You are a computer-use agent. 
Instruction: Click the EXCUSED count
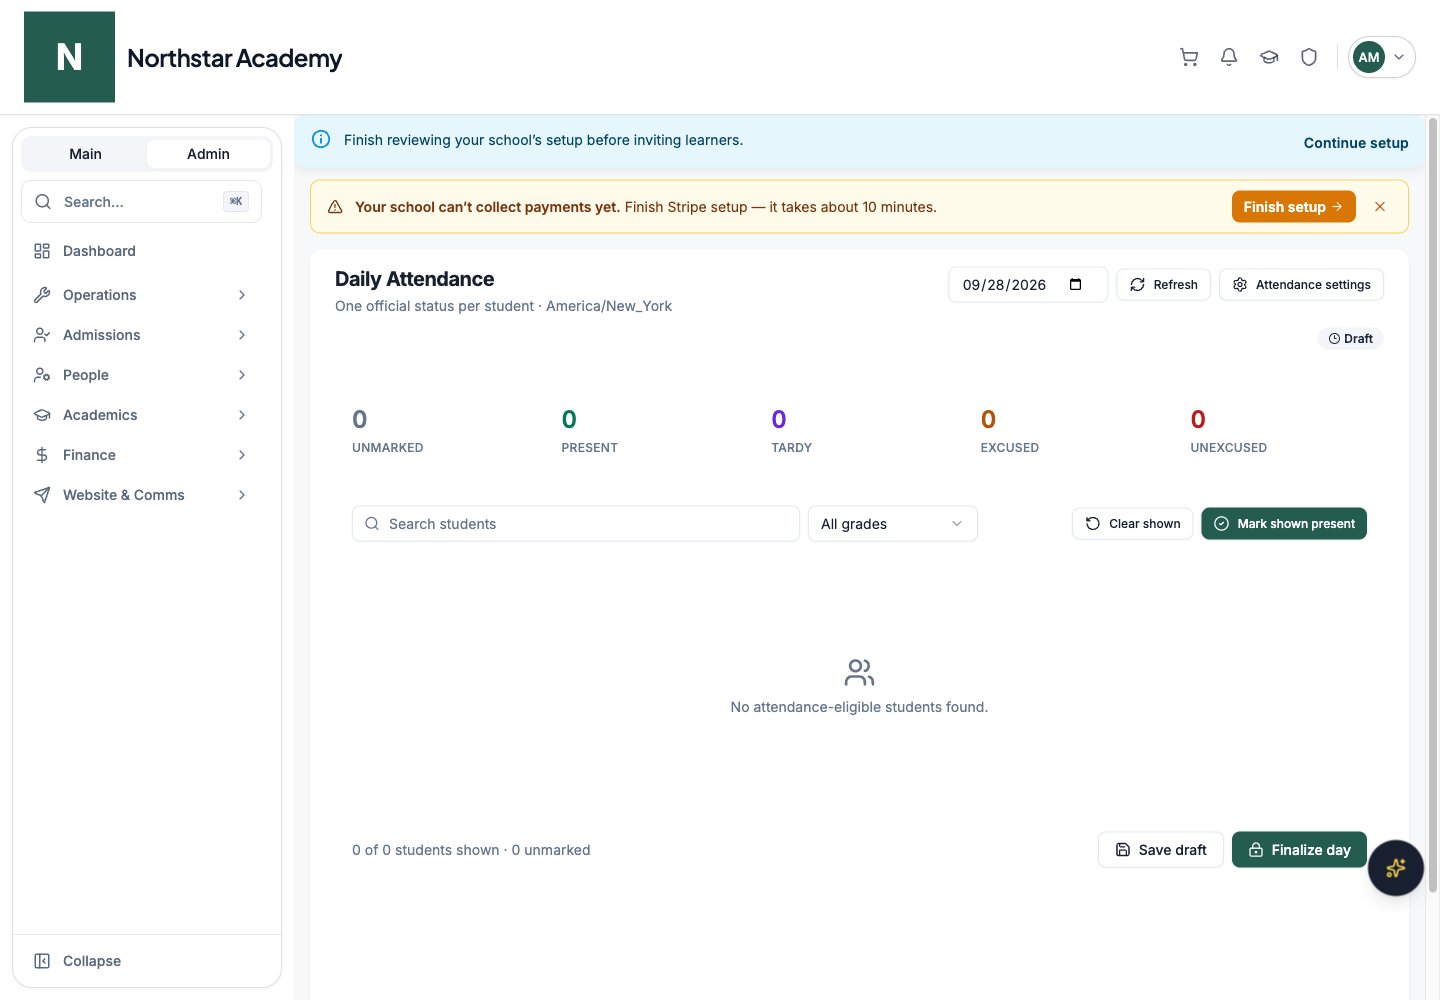pos(988,419)
